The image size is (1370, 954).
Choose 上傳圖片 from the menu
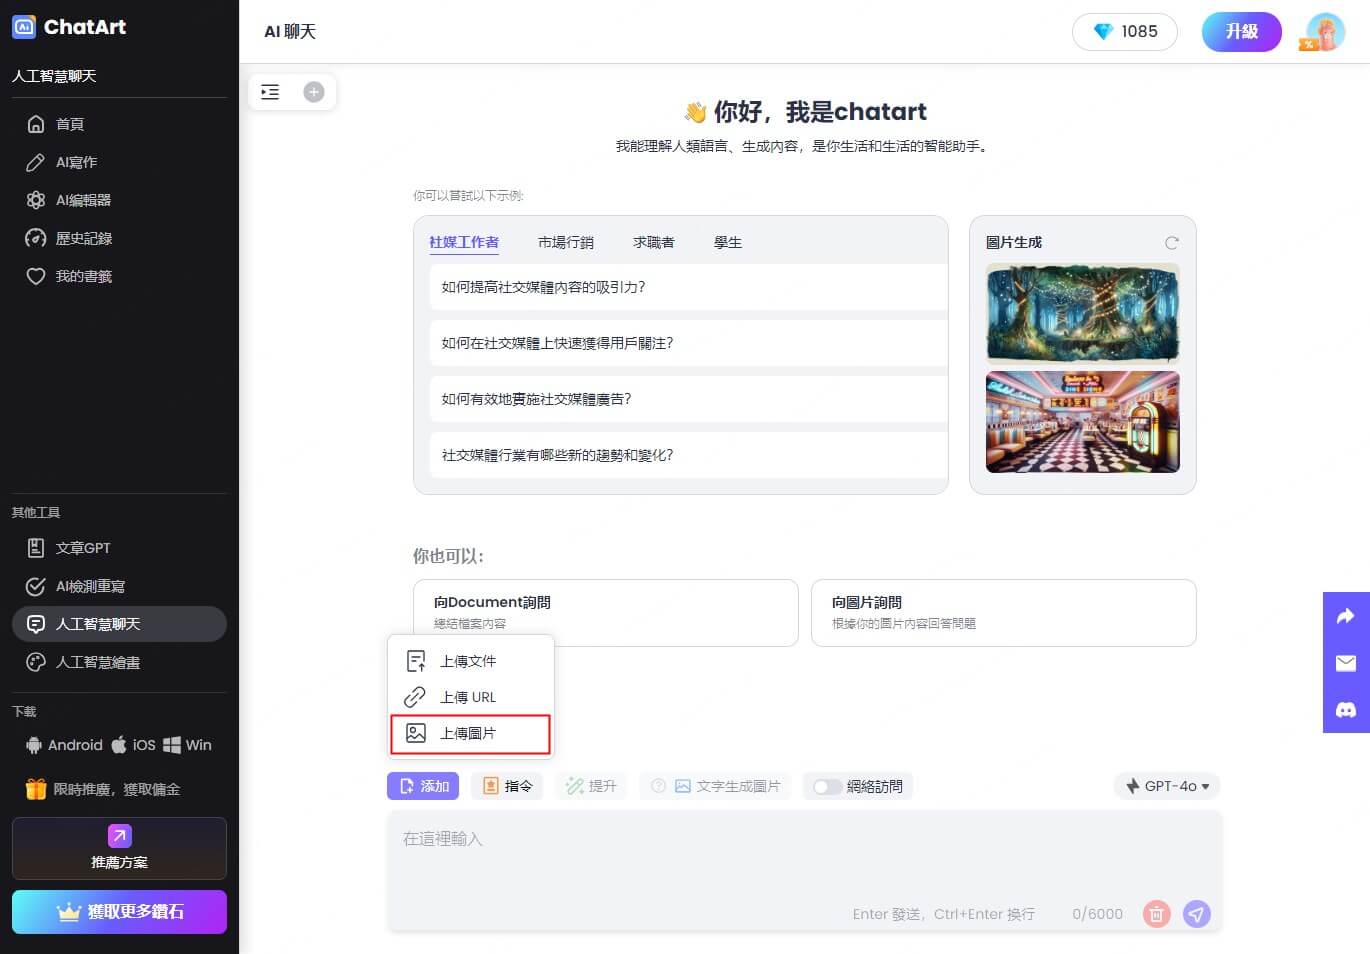tap(470, 733)
